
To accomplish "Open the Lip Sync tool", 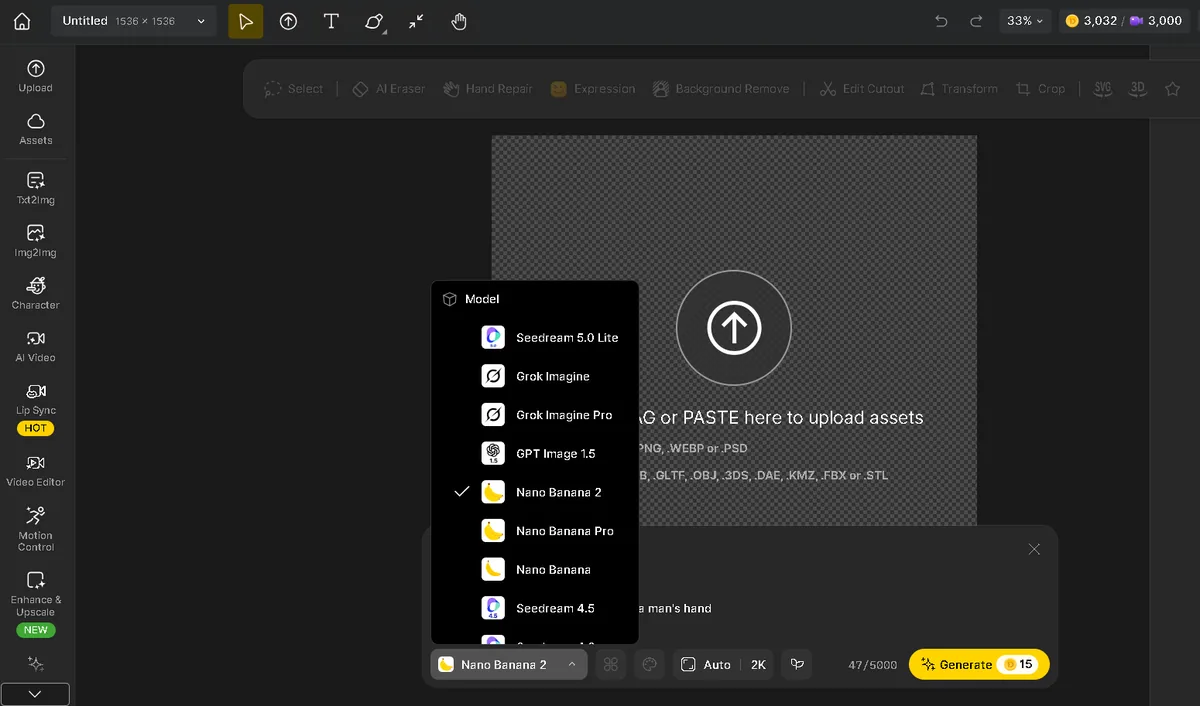I will (x=35, y=397).
